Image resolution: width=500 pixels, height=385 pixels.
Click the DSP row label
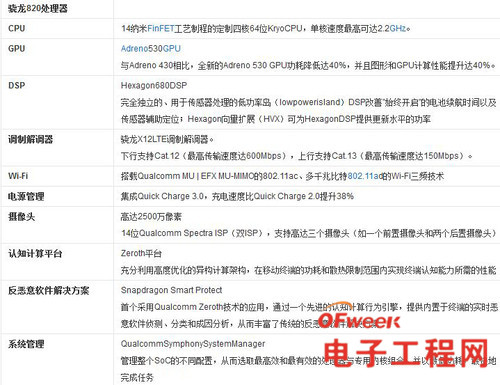pos(17,86)
